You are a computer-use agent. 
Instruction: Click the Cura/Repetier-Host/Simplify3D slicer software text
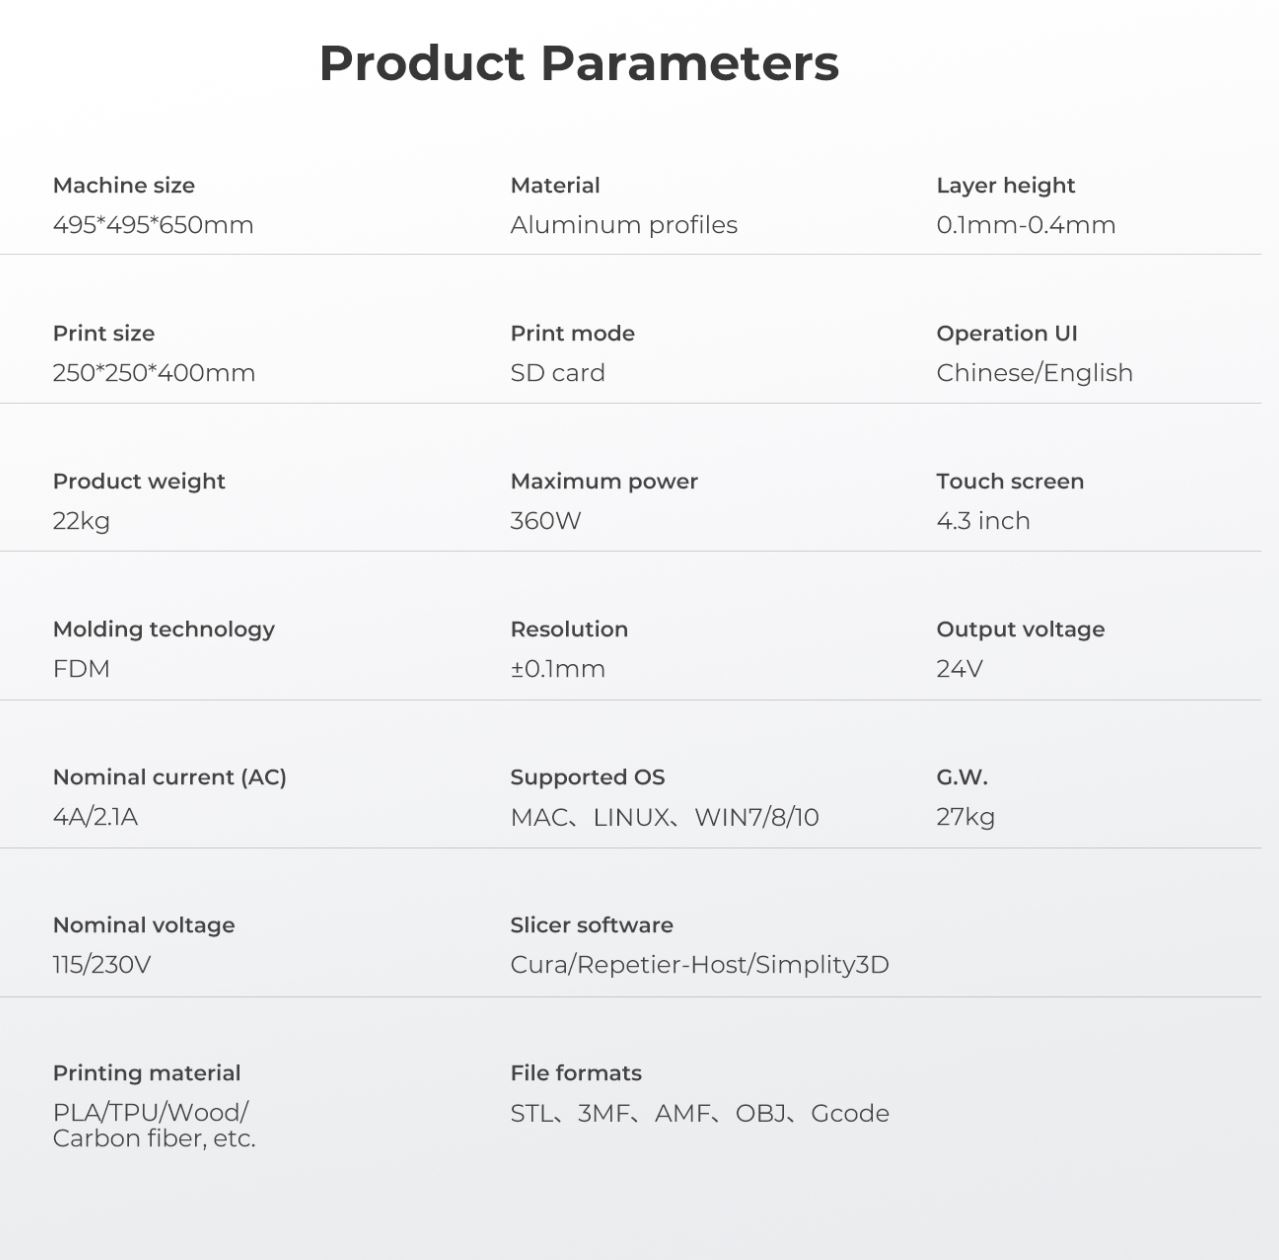click(699, 965)
